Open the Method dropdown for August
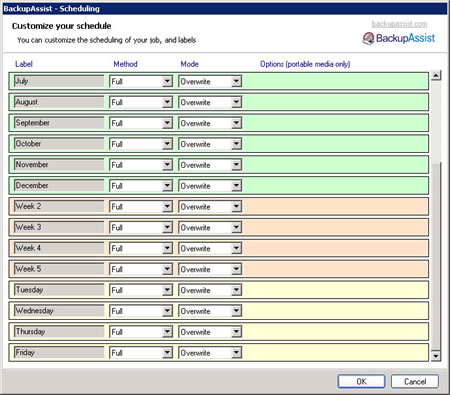The height and width of the screenshot is (395, 450). pyautogui.click(x=141, y=102)
